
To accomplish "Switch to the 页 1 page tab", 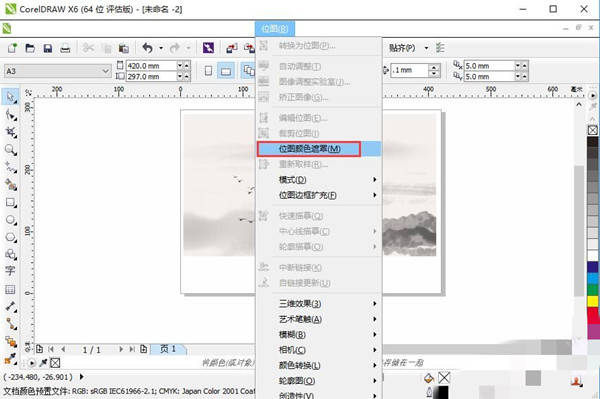I will coord(168,349).
